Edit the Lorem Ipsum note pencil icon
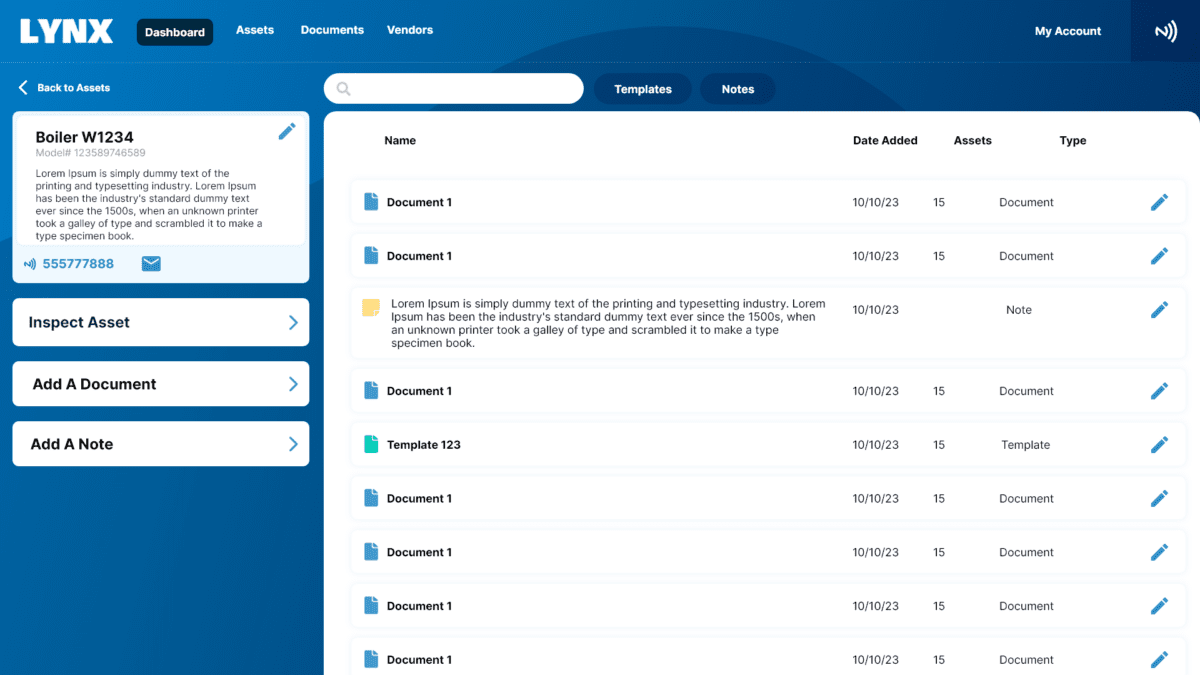1200x675 pixels. click(1159, 310)
